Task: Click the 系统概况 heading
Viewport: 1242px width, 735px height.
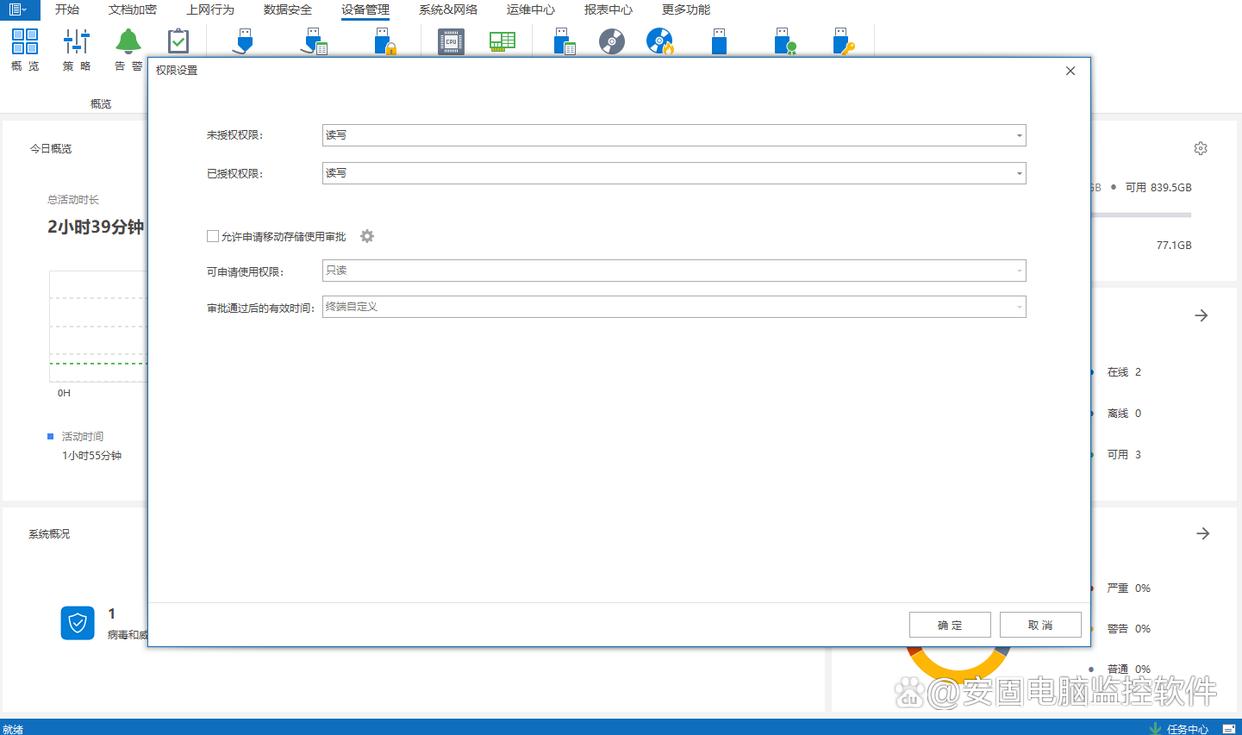Action: pos(49,534)
